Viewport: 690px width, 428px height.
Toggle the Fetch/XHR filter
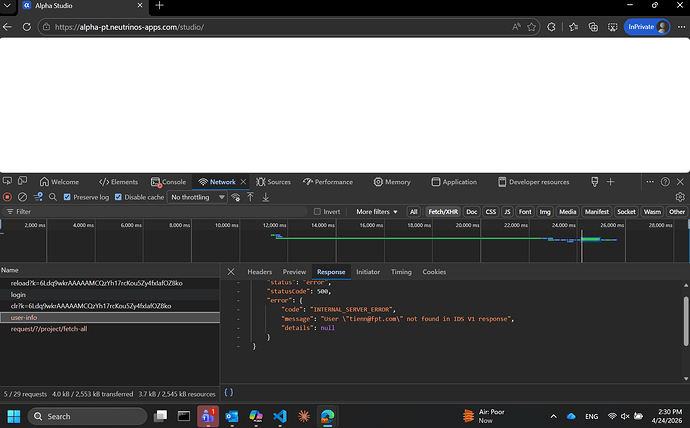[443, 212]
